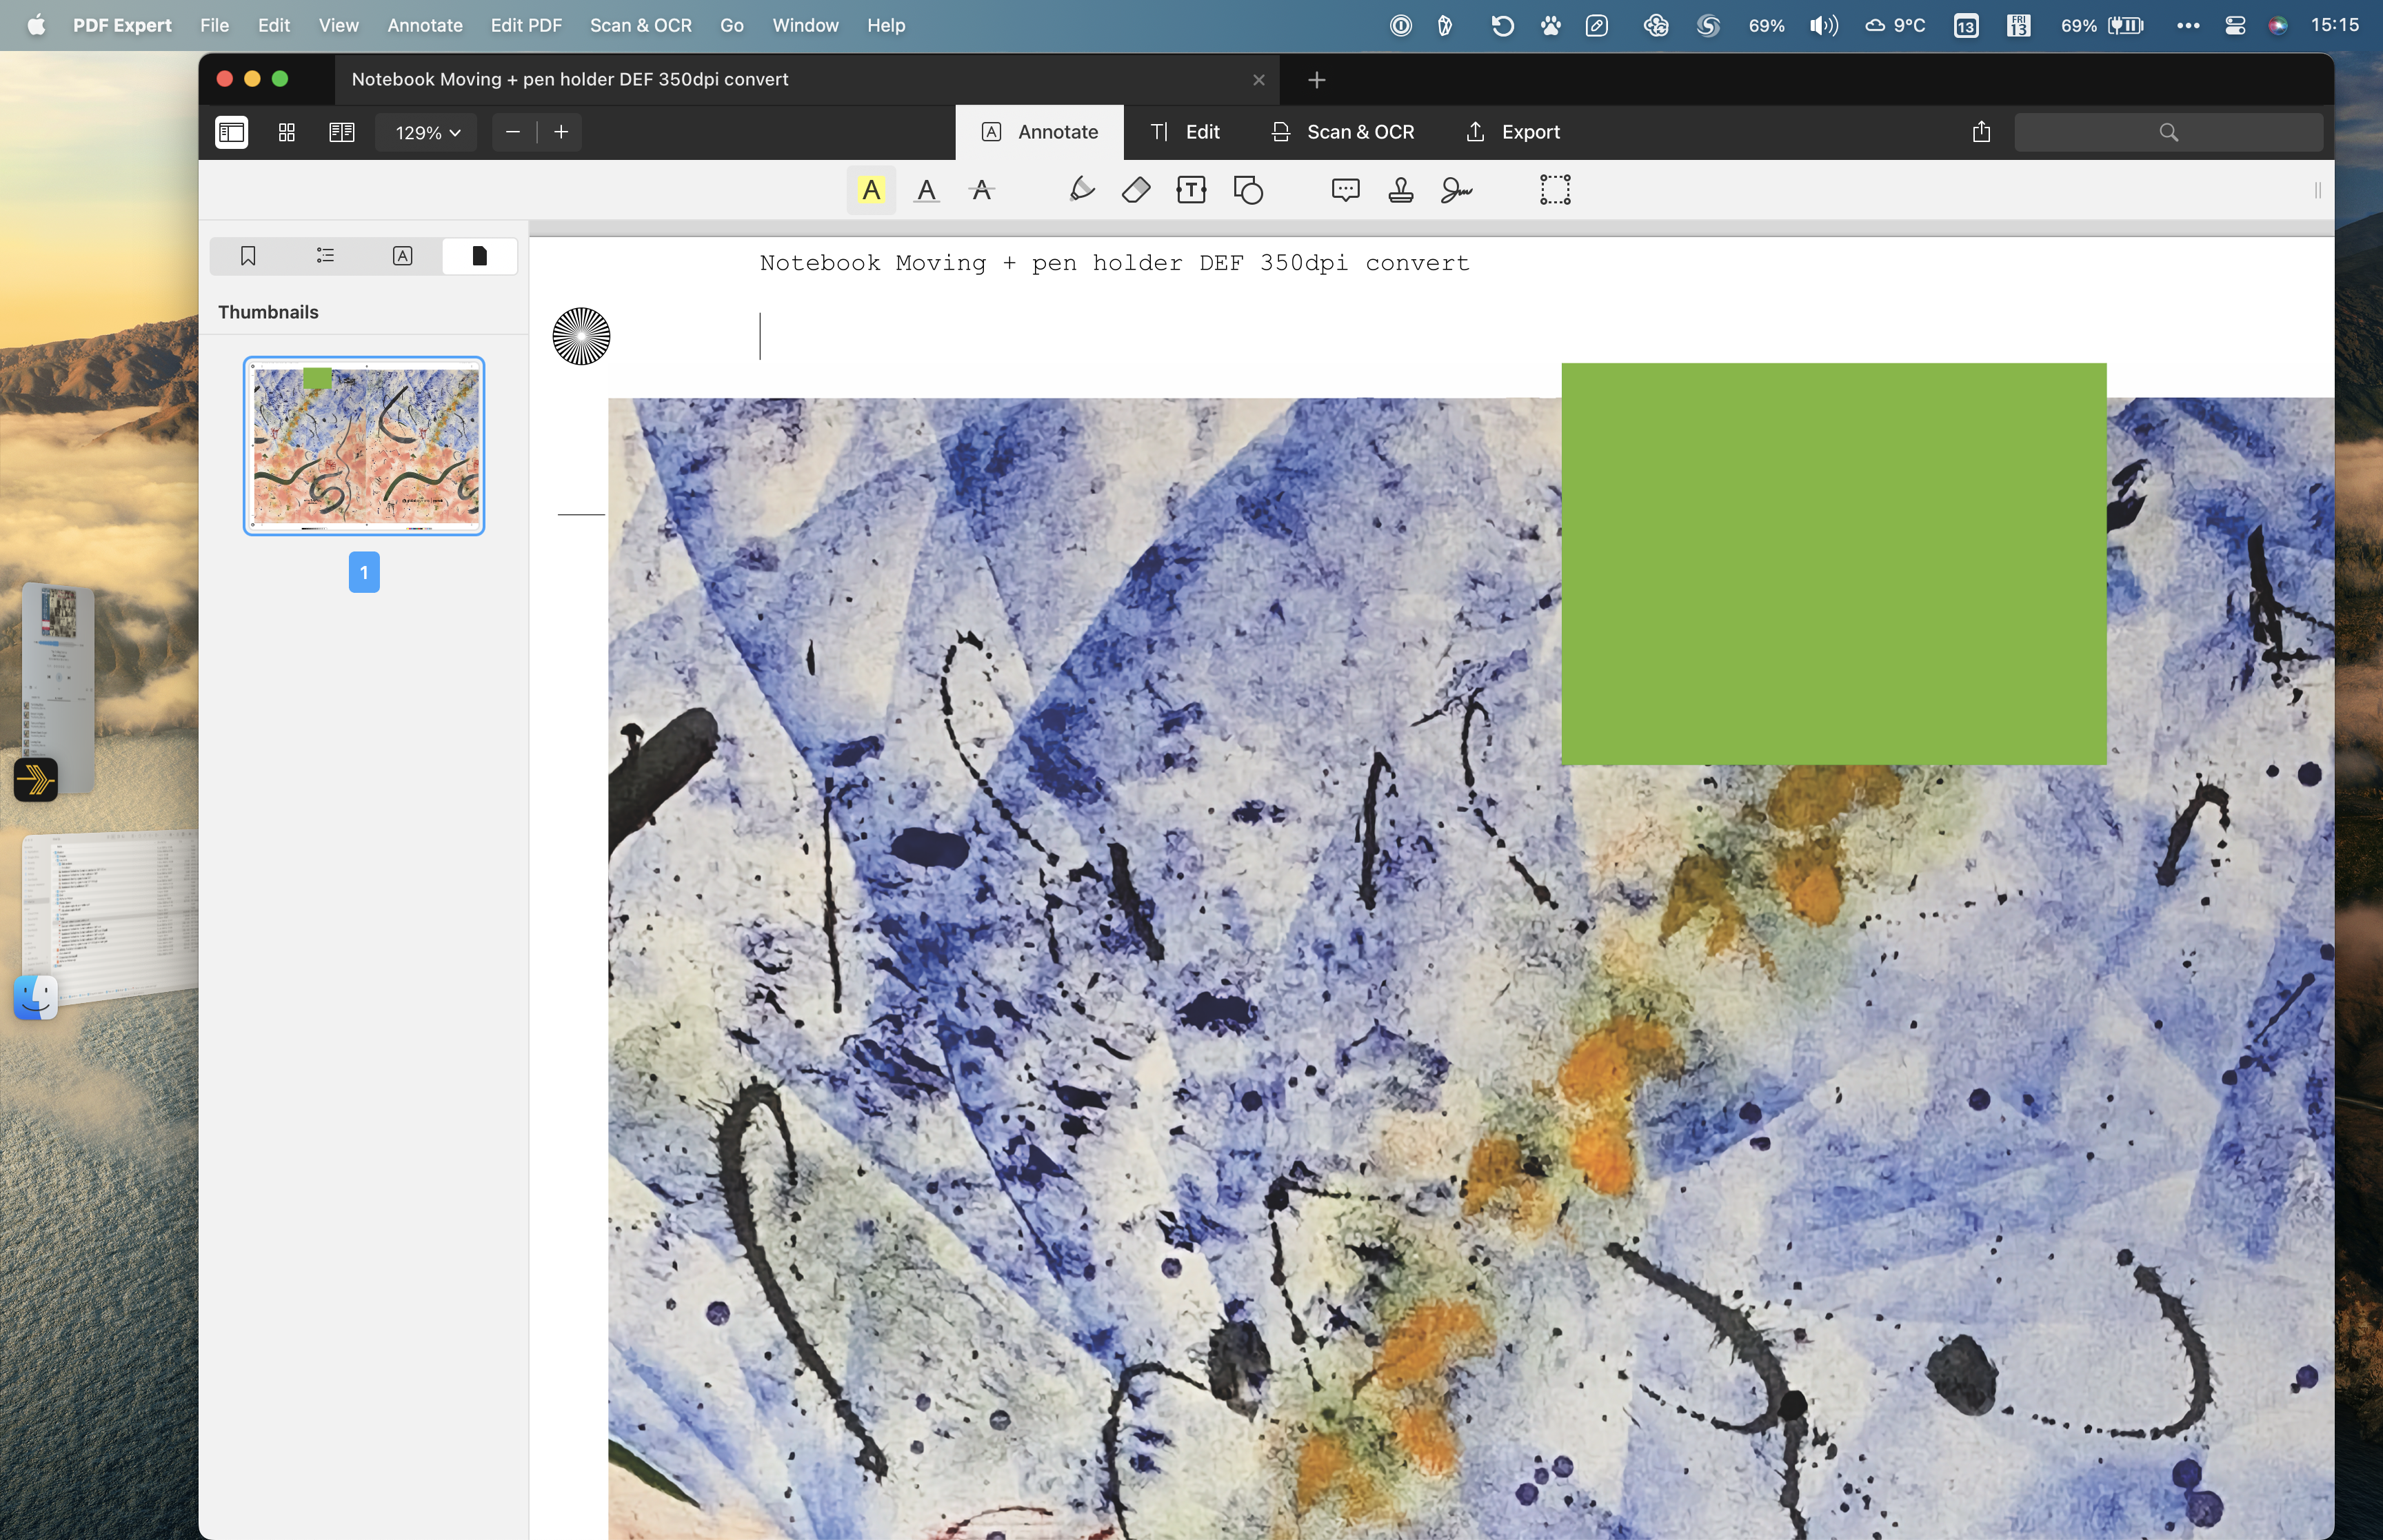Image resolution: width=2383 pixels, height=1540 pixels.
Task: Open the bookmarks sidebar tab
Action: click(x=248, y=256)
